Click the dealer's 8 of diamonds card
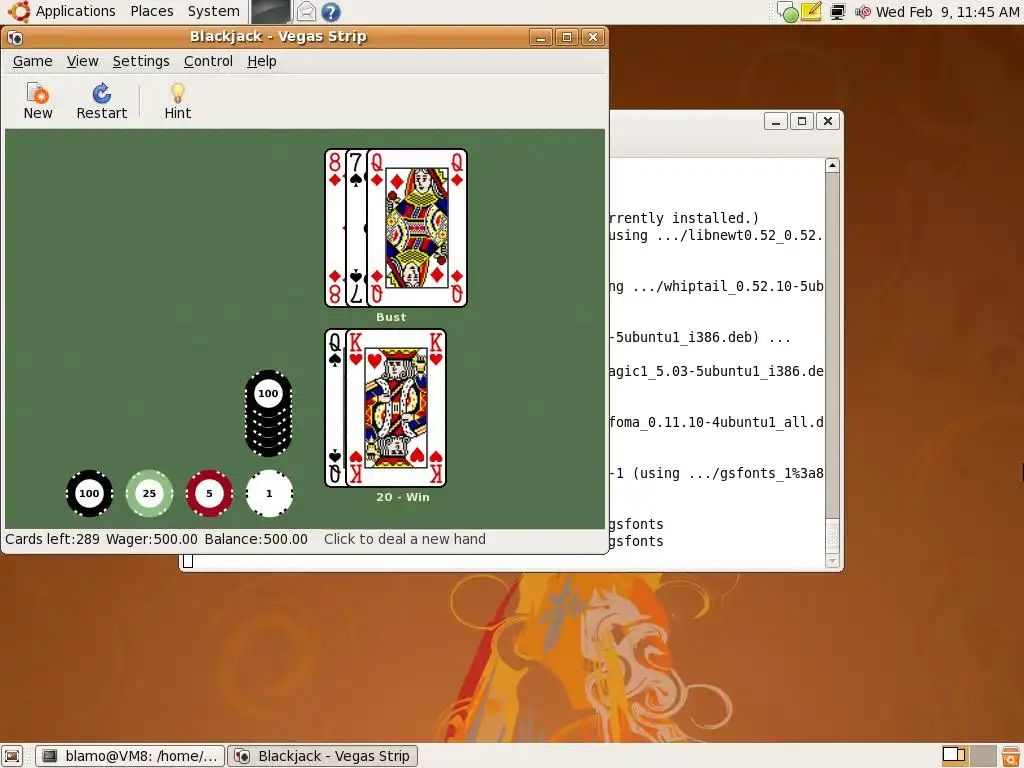This screenshot has width=1024, height=768. tap(334, 228)
